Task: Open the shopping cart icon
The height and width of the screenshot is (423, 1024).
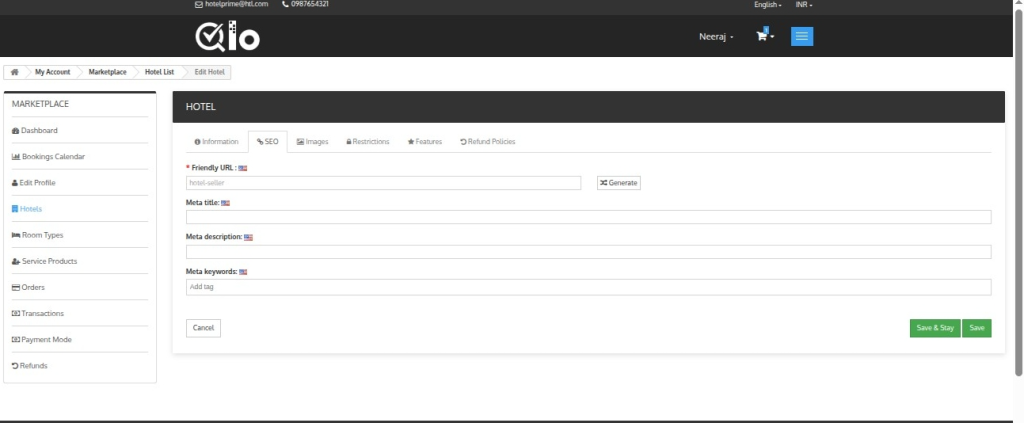Action: coord(761,37)
